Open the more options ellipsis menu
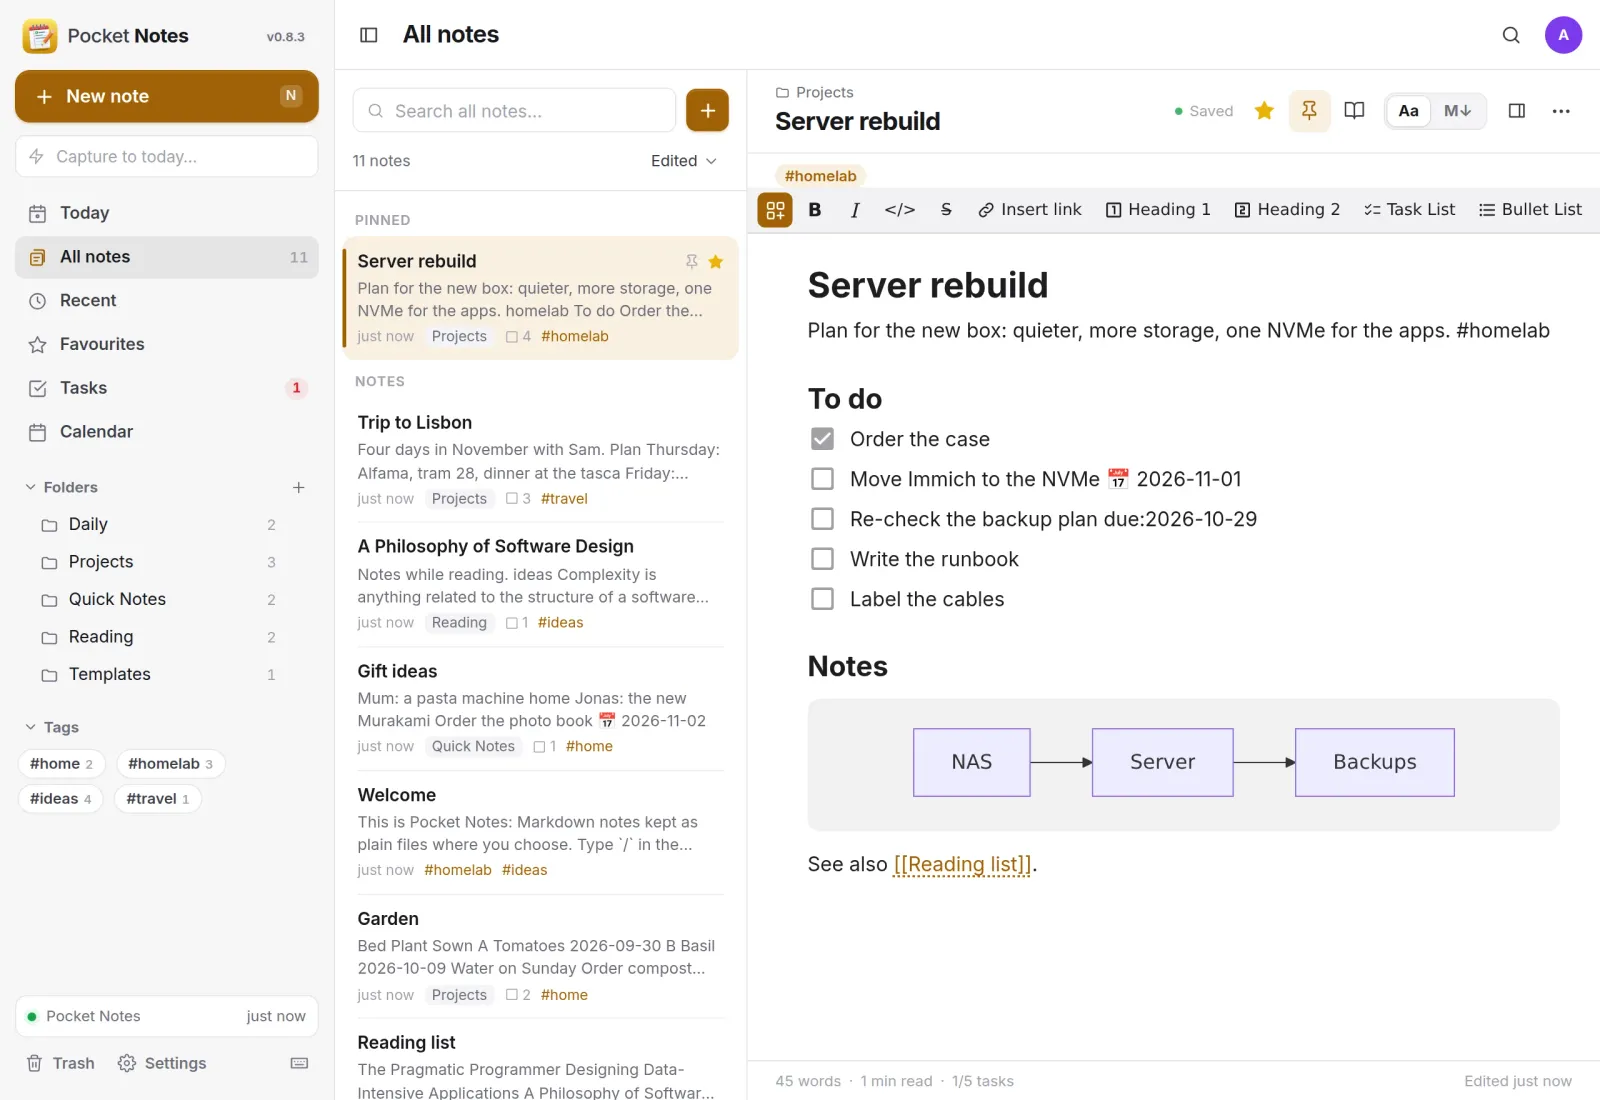Viewport: 1600px width, 1100px height. point(1561,111)
